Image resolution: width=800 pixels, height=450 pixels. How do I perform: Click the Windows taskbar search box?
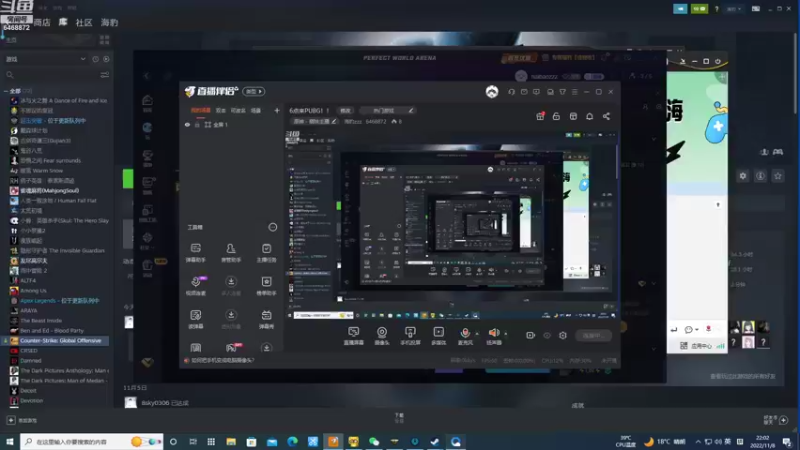[91, 441]
